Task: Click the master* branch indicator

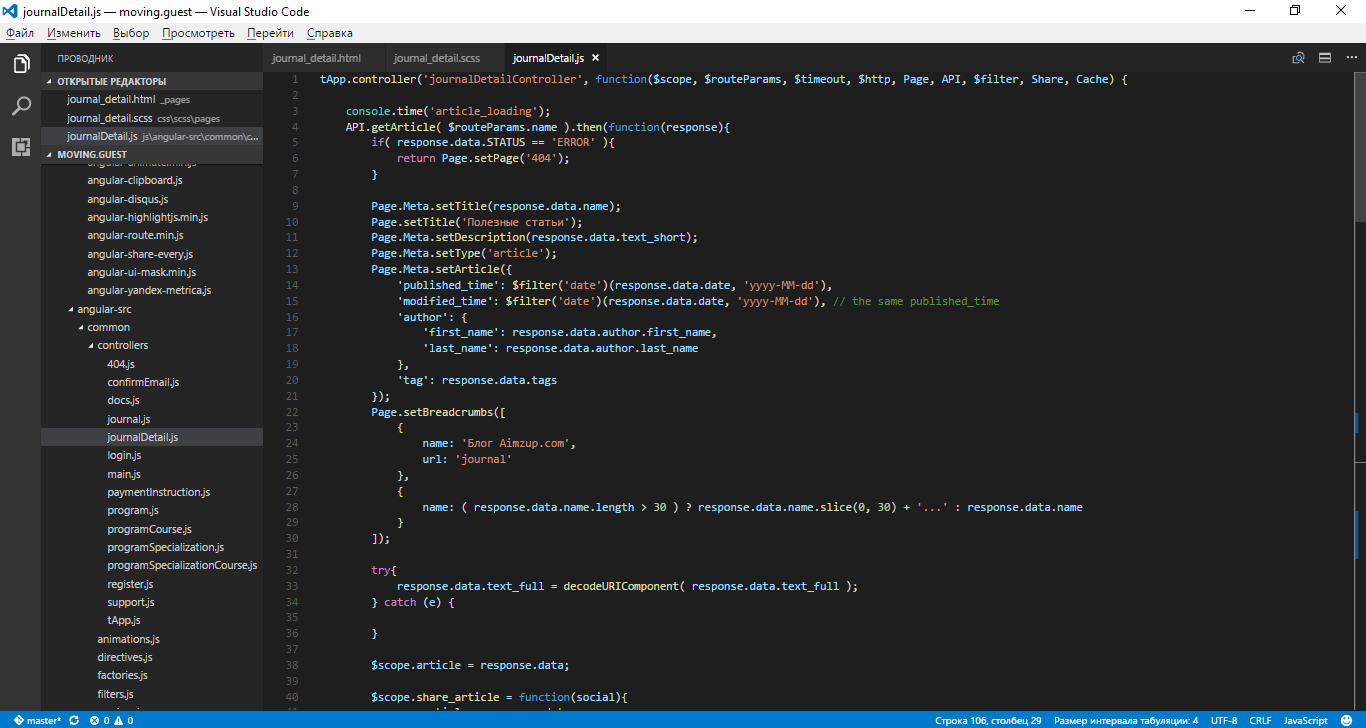Action: coord(38,720)
